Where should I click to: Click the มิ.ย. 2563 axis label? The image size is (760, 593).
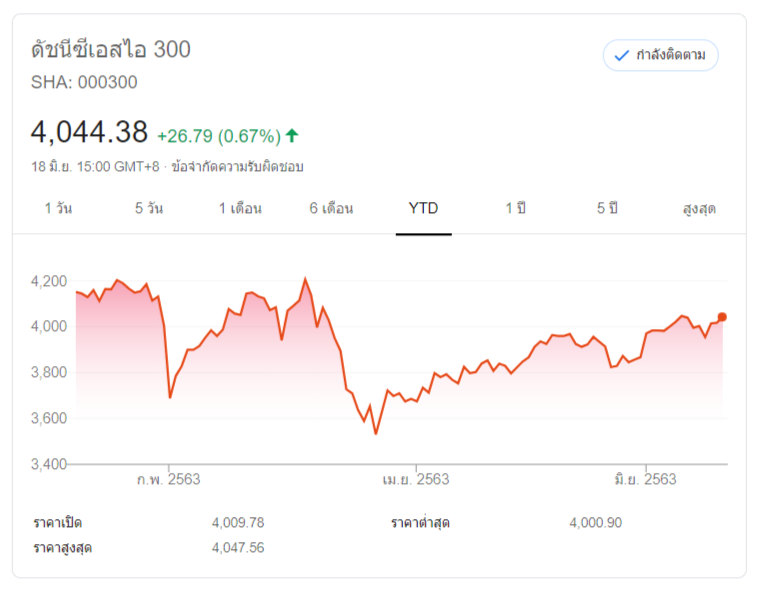pyautogui.click(x=645, y=480)
